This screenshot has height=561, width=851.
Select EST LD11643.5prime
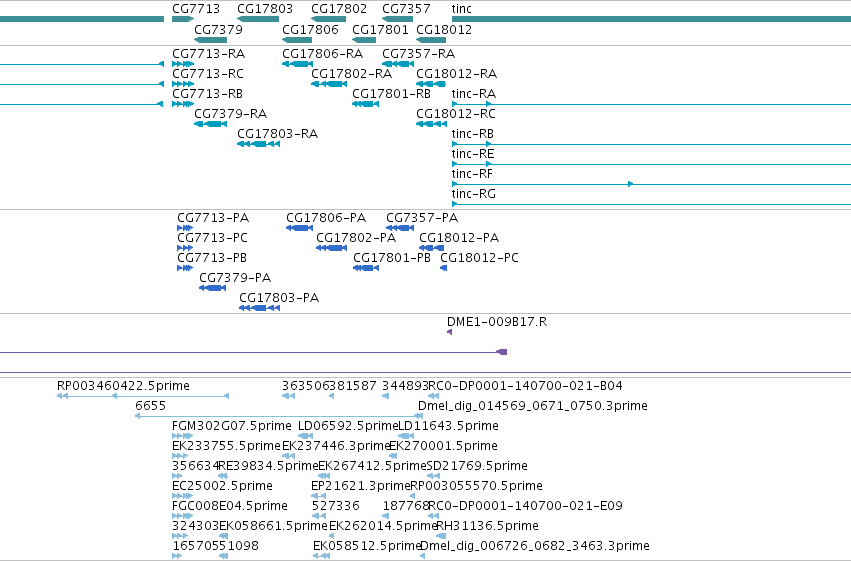[x=406, y=436]
